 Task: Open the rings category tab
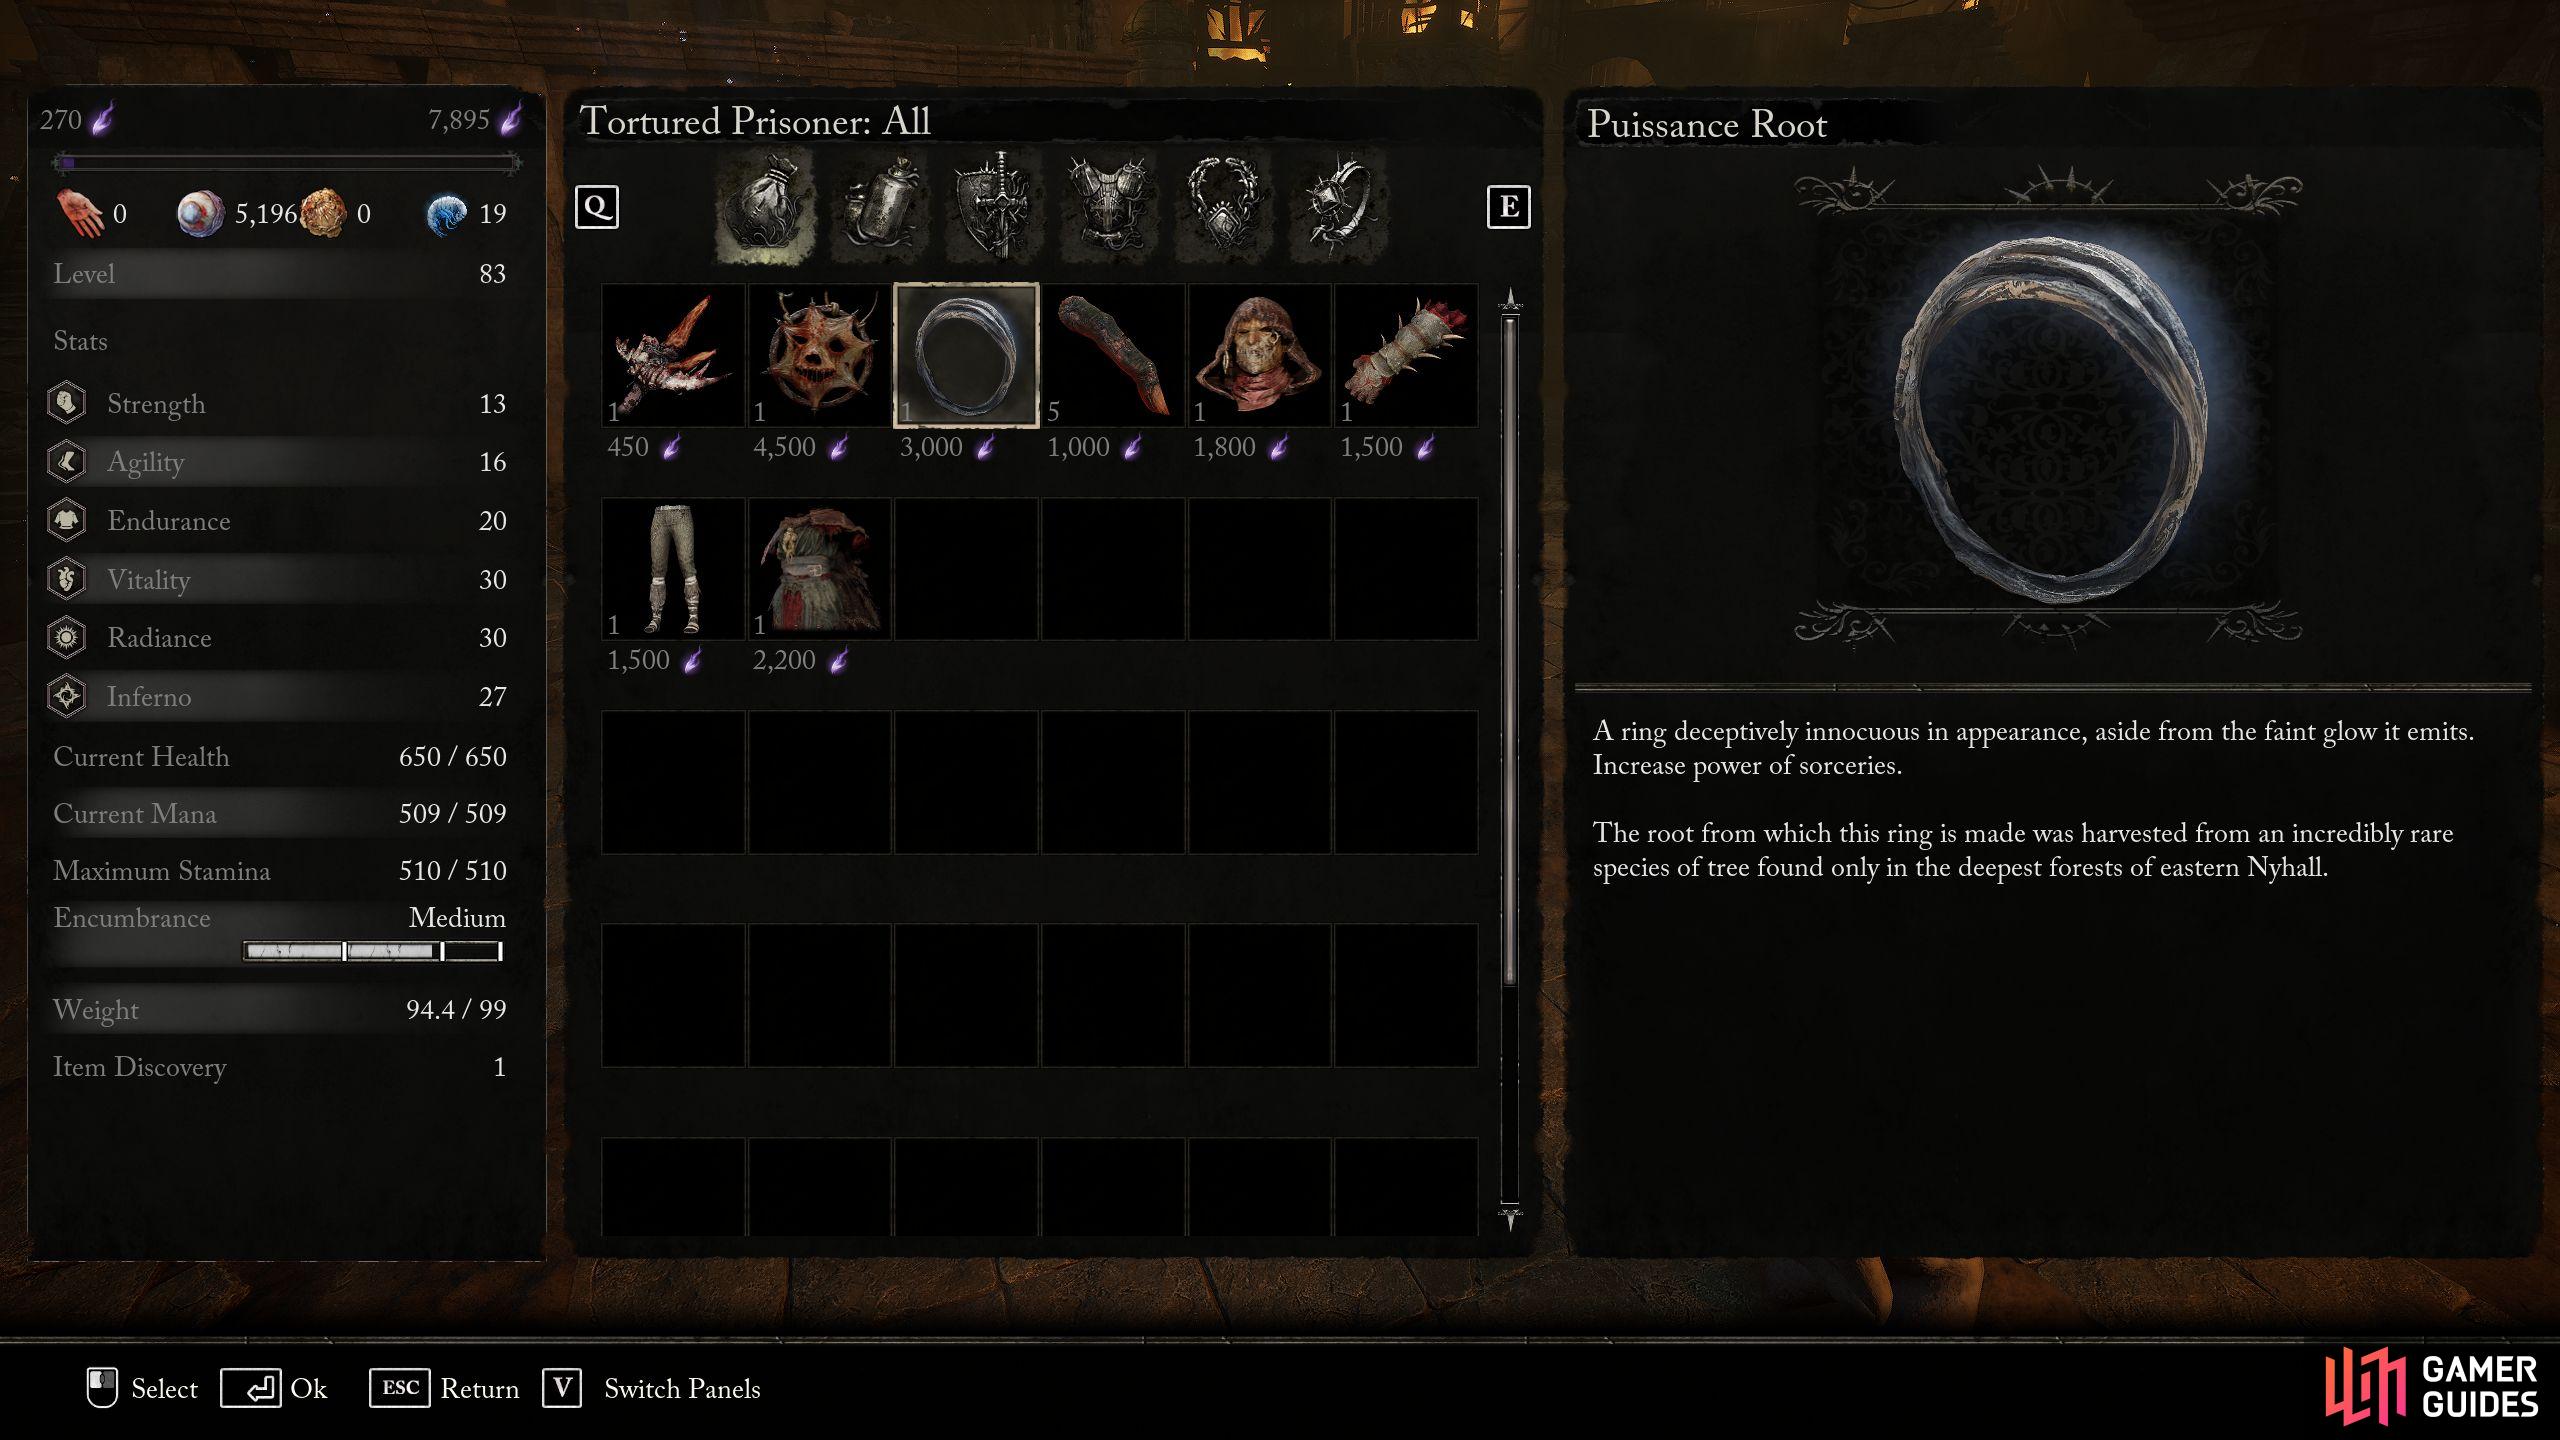click(x=1338, y=207)
